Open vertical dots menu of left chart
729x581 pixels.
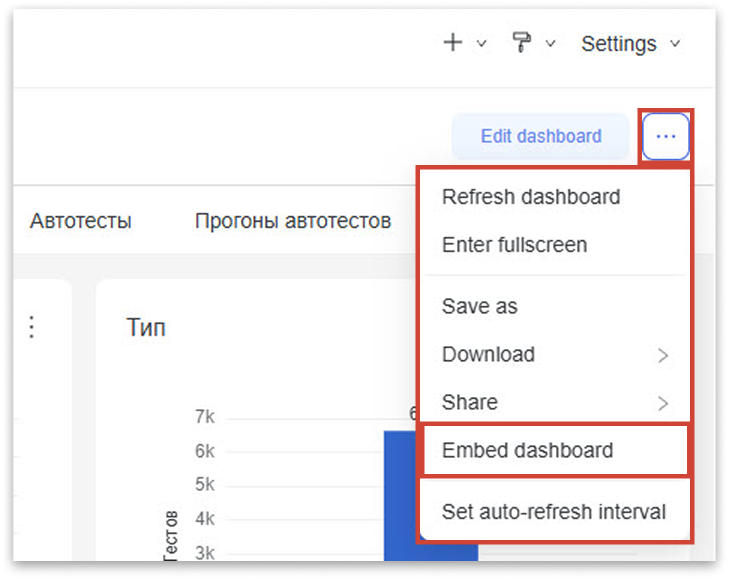pyautogui.click(x=32, y=327)
